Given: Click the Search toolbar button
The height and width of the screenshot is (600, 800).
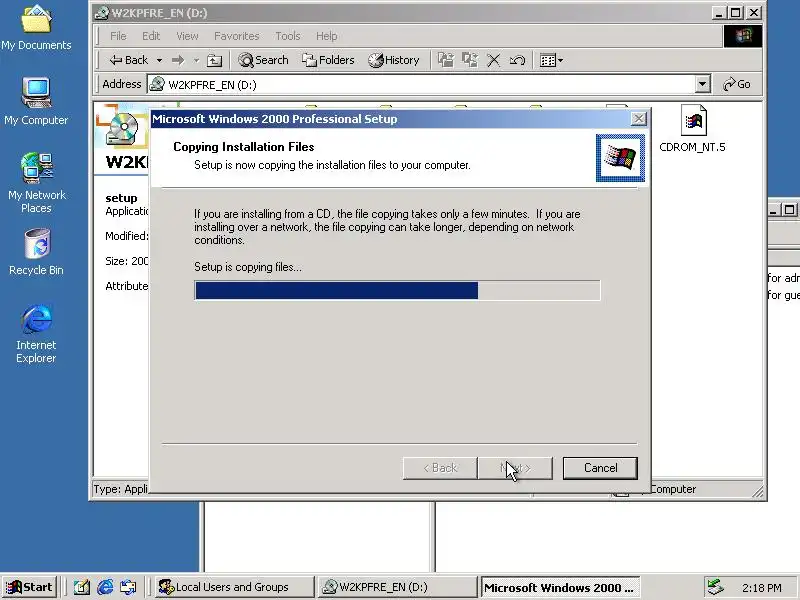Looking at the screenshot, I should [x=263, y=60].
